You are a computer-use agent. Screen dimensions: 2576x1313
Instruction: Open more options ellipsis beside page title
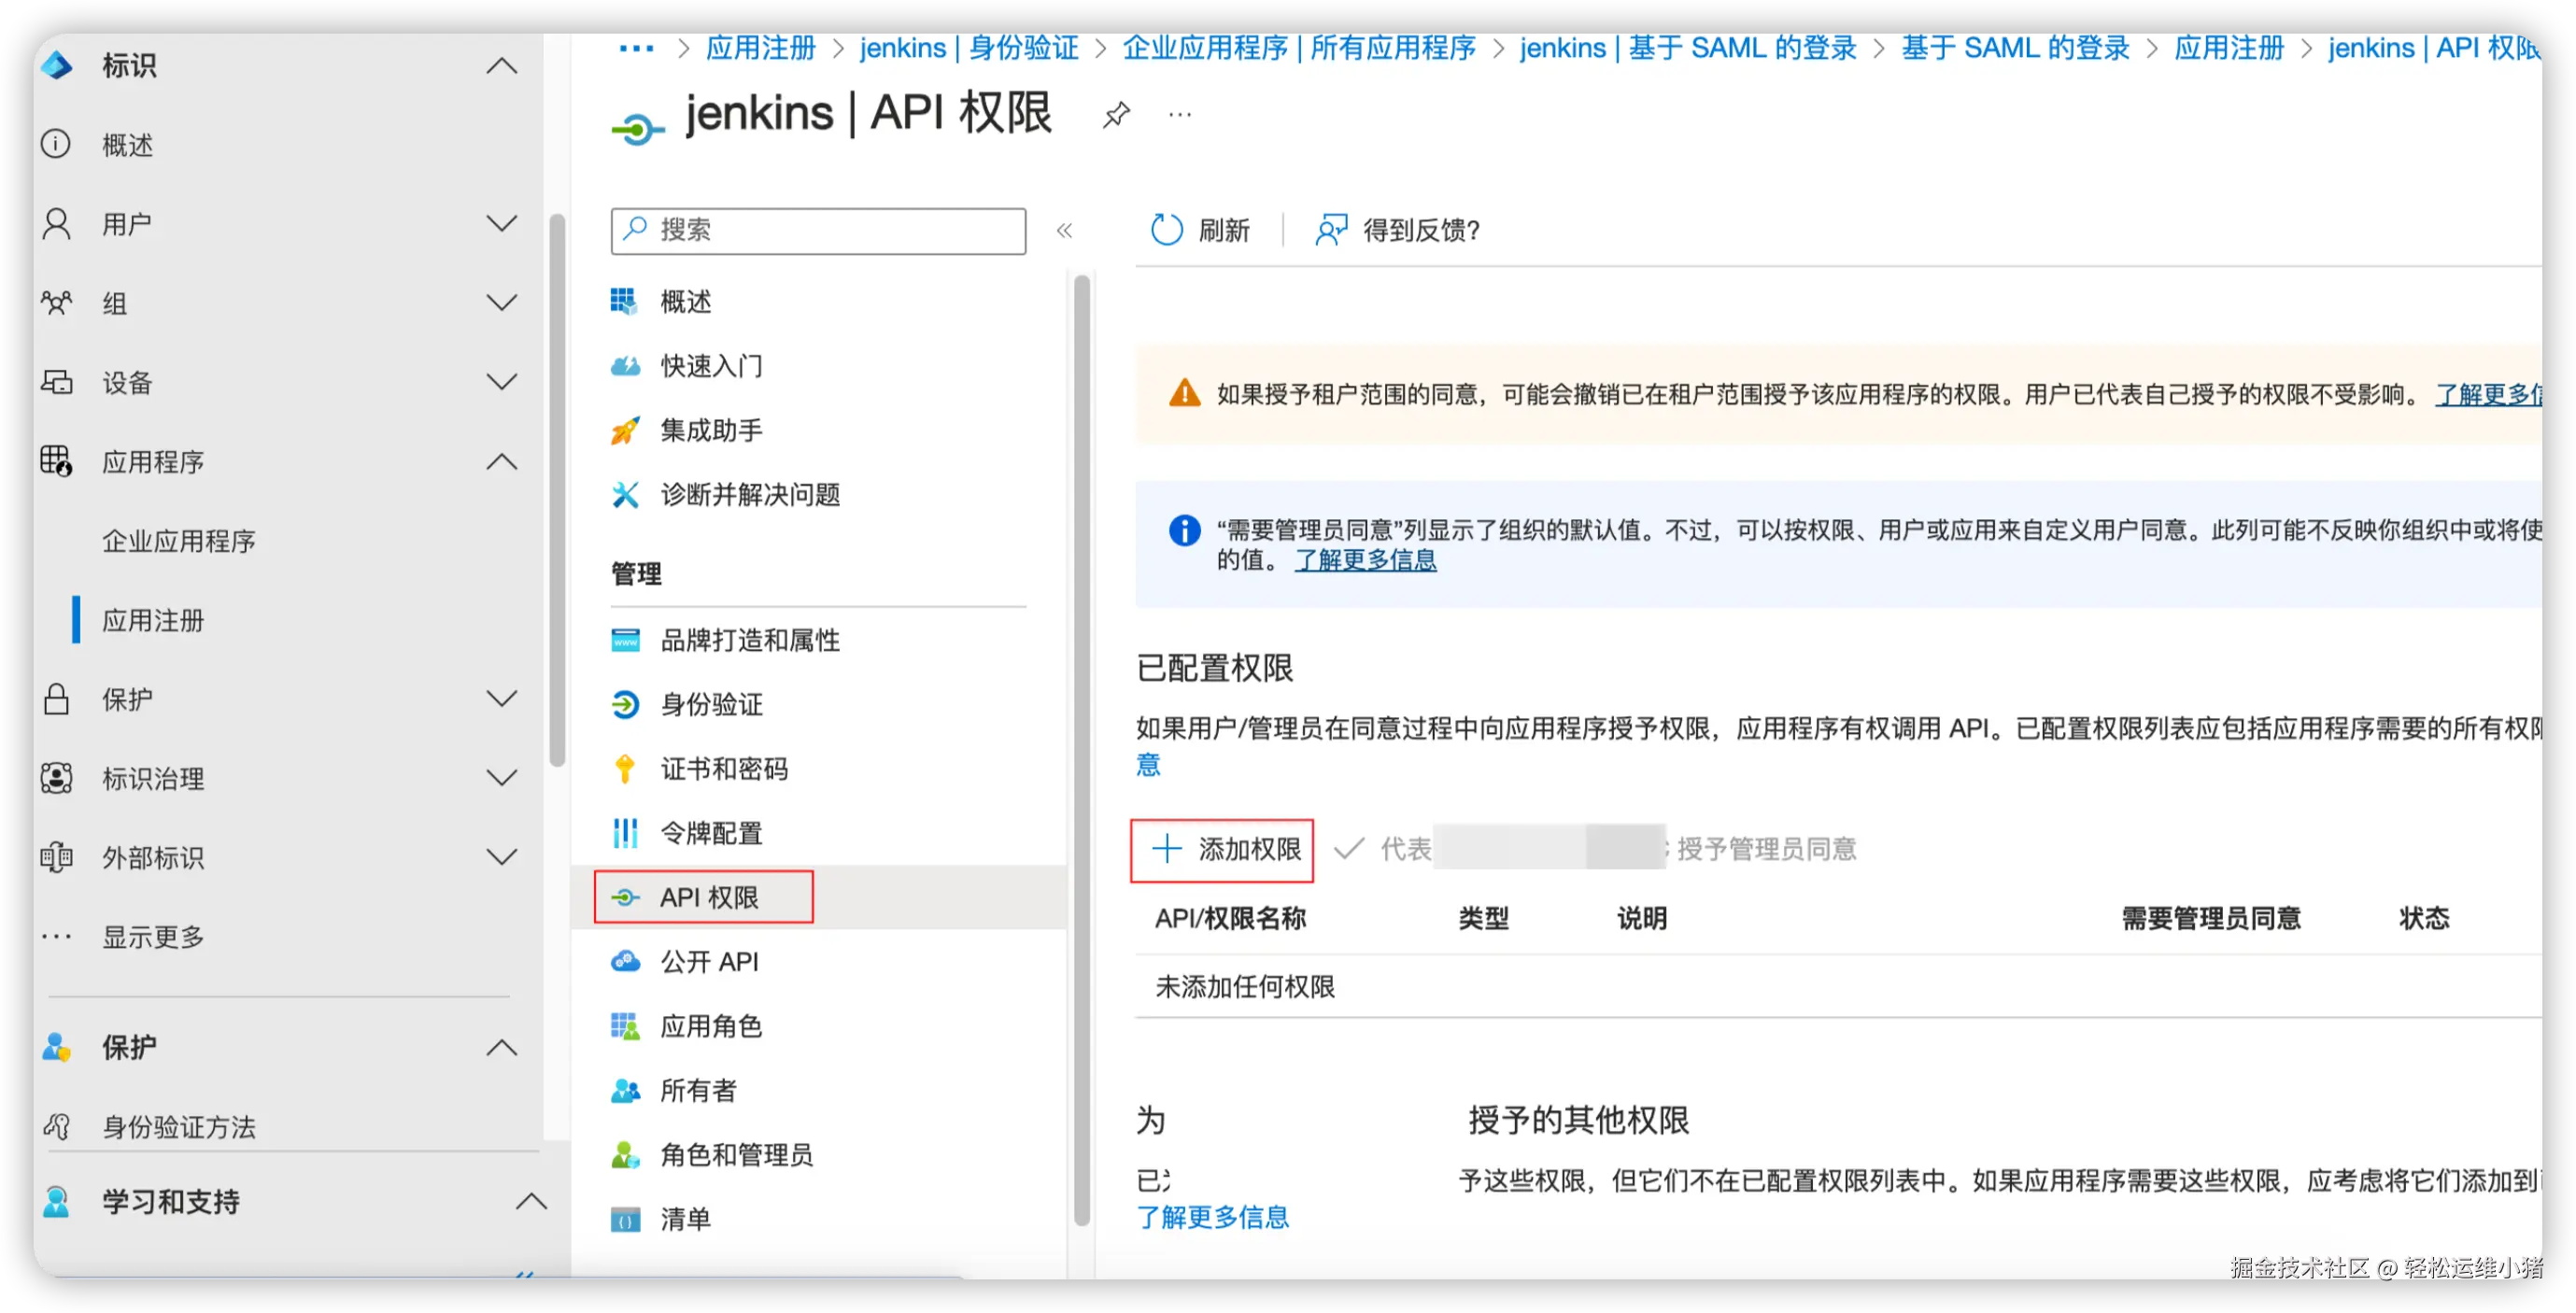(1180, 114)
